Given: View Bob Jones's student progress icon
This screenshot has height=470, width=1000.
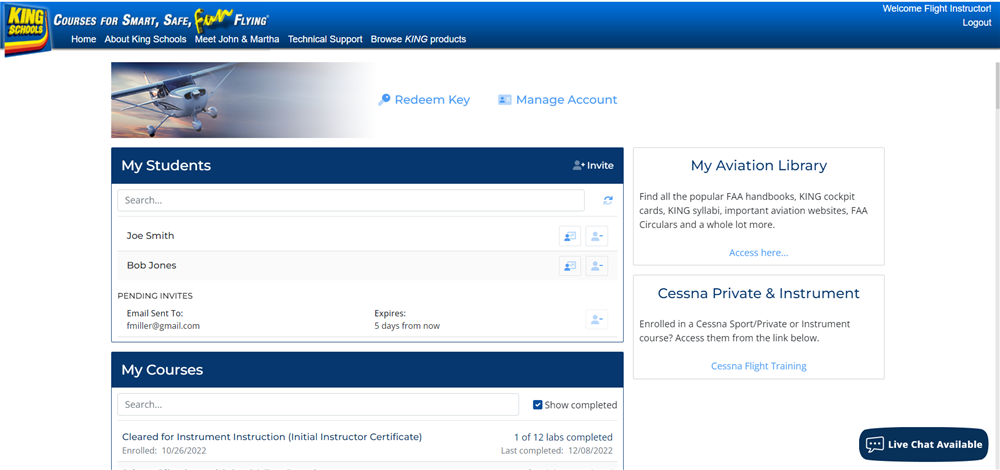Looking at the screenshot, I should [570, 266].
